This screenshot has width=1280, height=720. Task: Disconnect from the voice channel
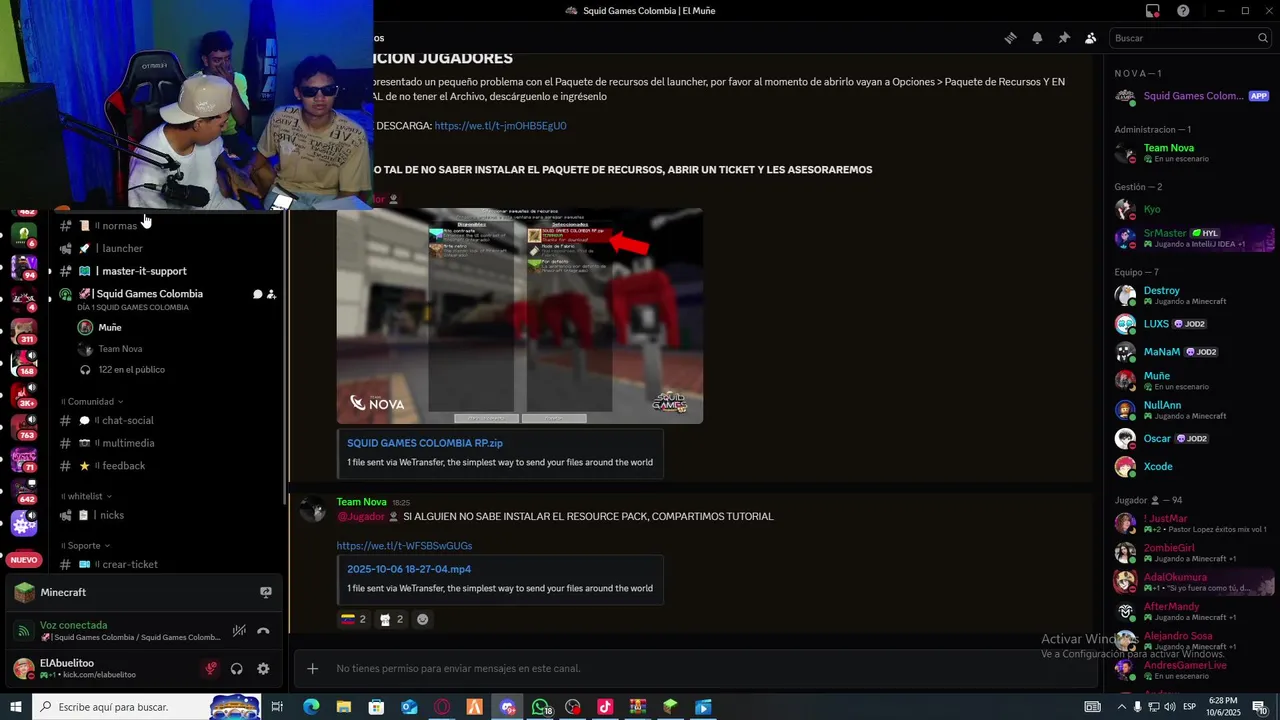(x=263, y=631)
